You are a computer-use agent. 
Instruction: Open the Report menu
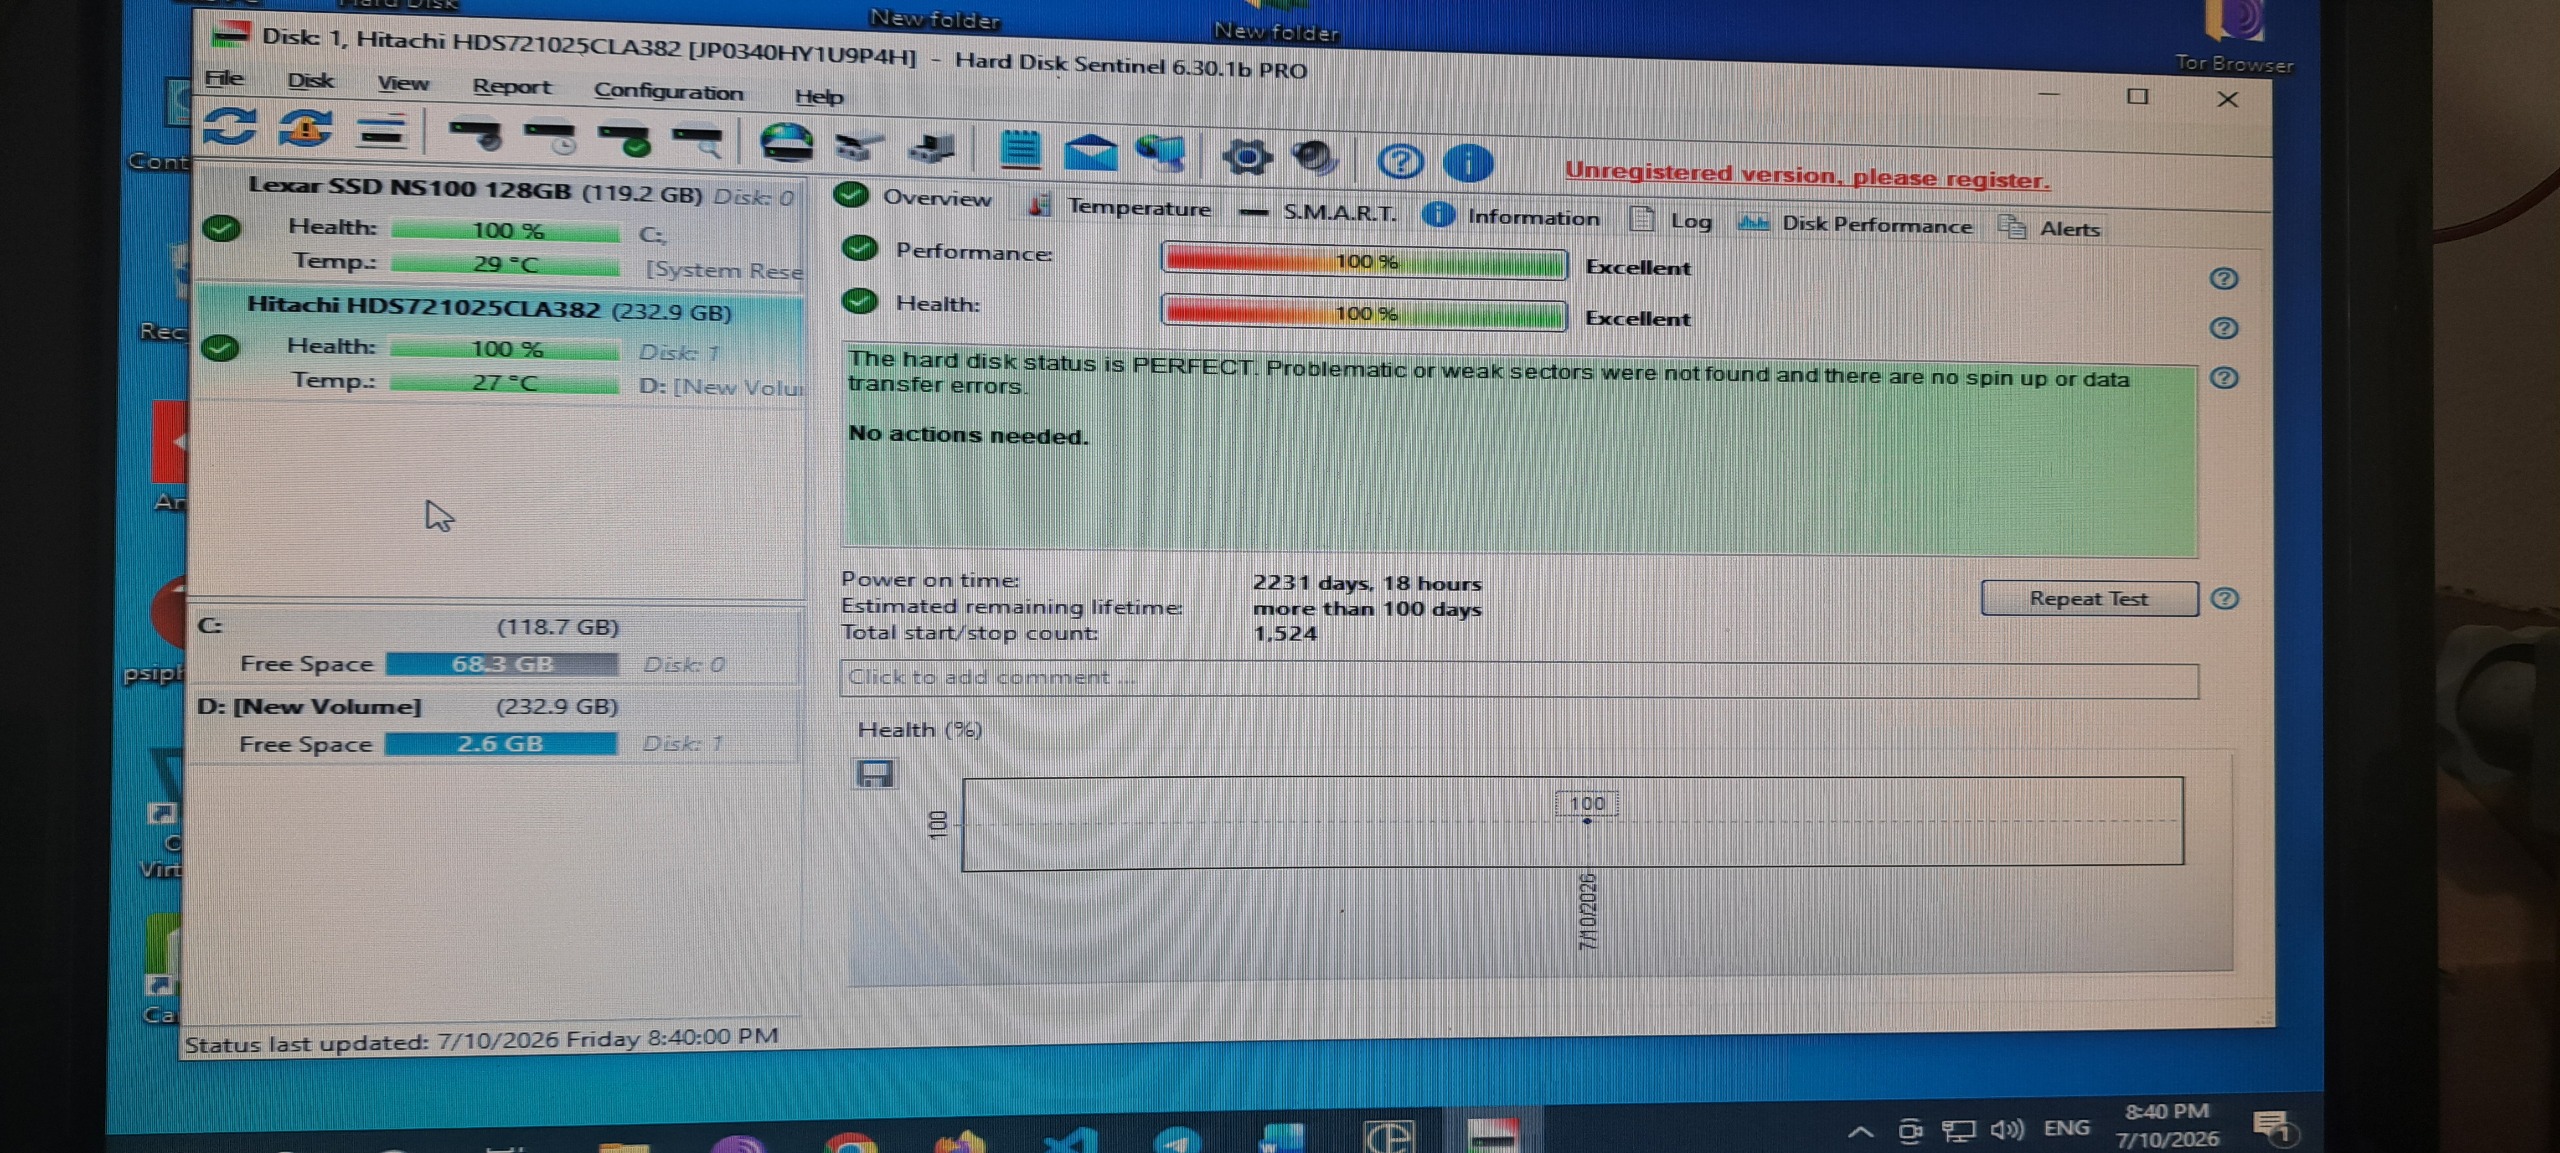pos(511,86)
